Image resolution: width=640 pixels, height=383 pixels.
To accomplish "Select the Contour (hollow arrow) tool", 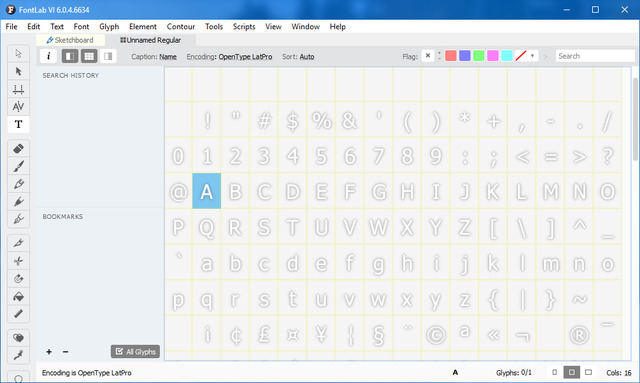I will [x=18, y=53].
